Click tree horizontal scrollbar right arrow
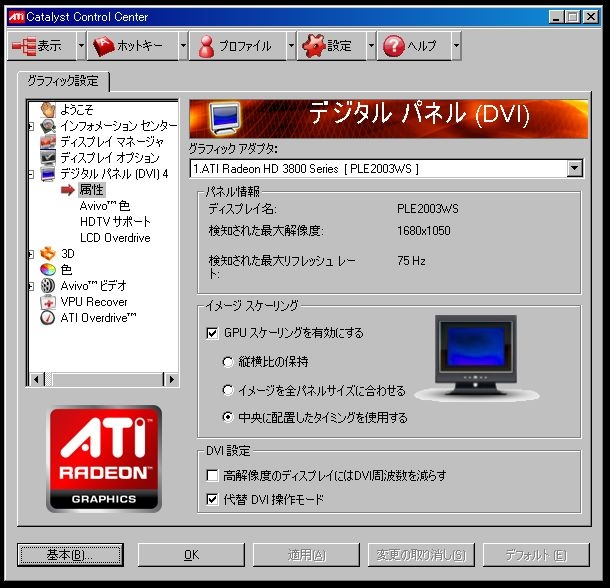Screen dimensions: 610x588 [x=171, y=379]
